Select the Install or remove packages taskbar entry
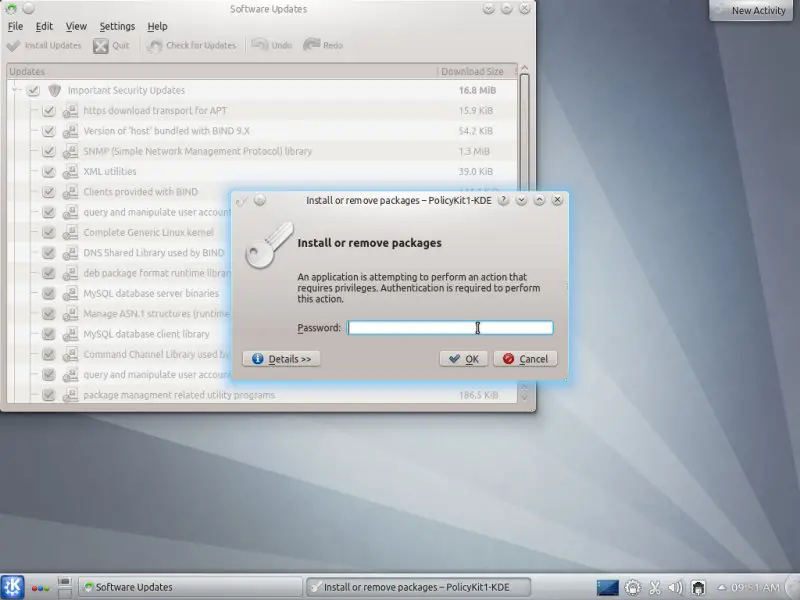800x600 pixels. [x=418, y=587]
